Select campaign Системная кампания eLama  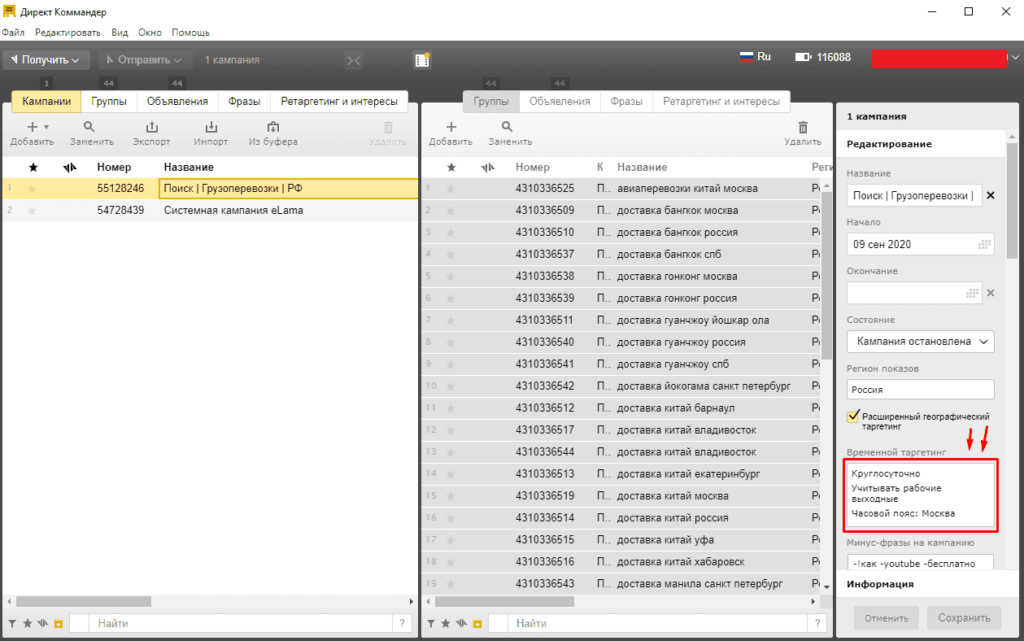[210, 210]
